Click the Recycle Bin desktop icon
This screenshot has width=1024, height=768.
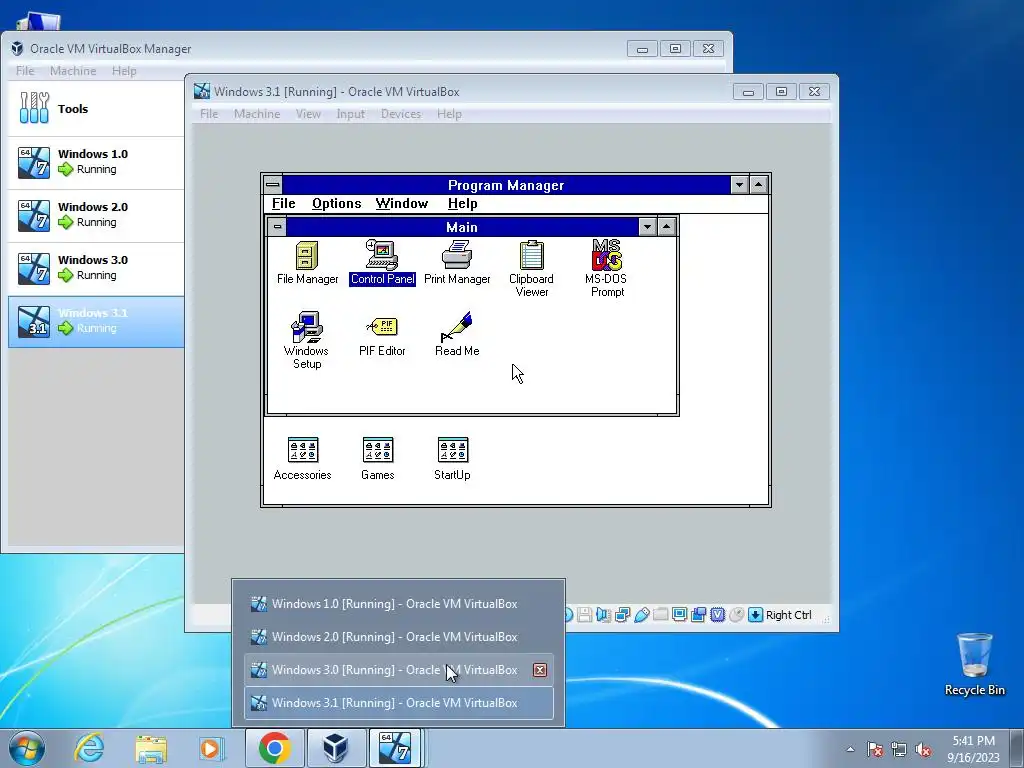click(x=974, y=664)
